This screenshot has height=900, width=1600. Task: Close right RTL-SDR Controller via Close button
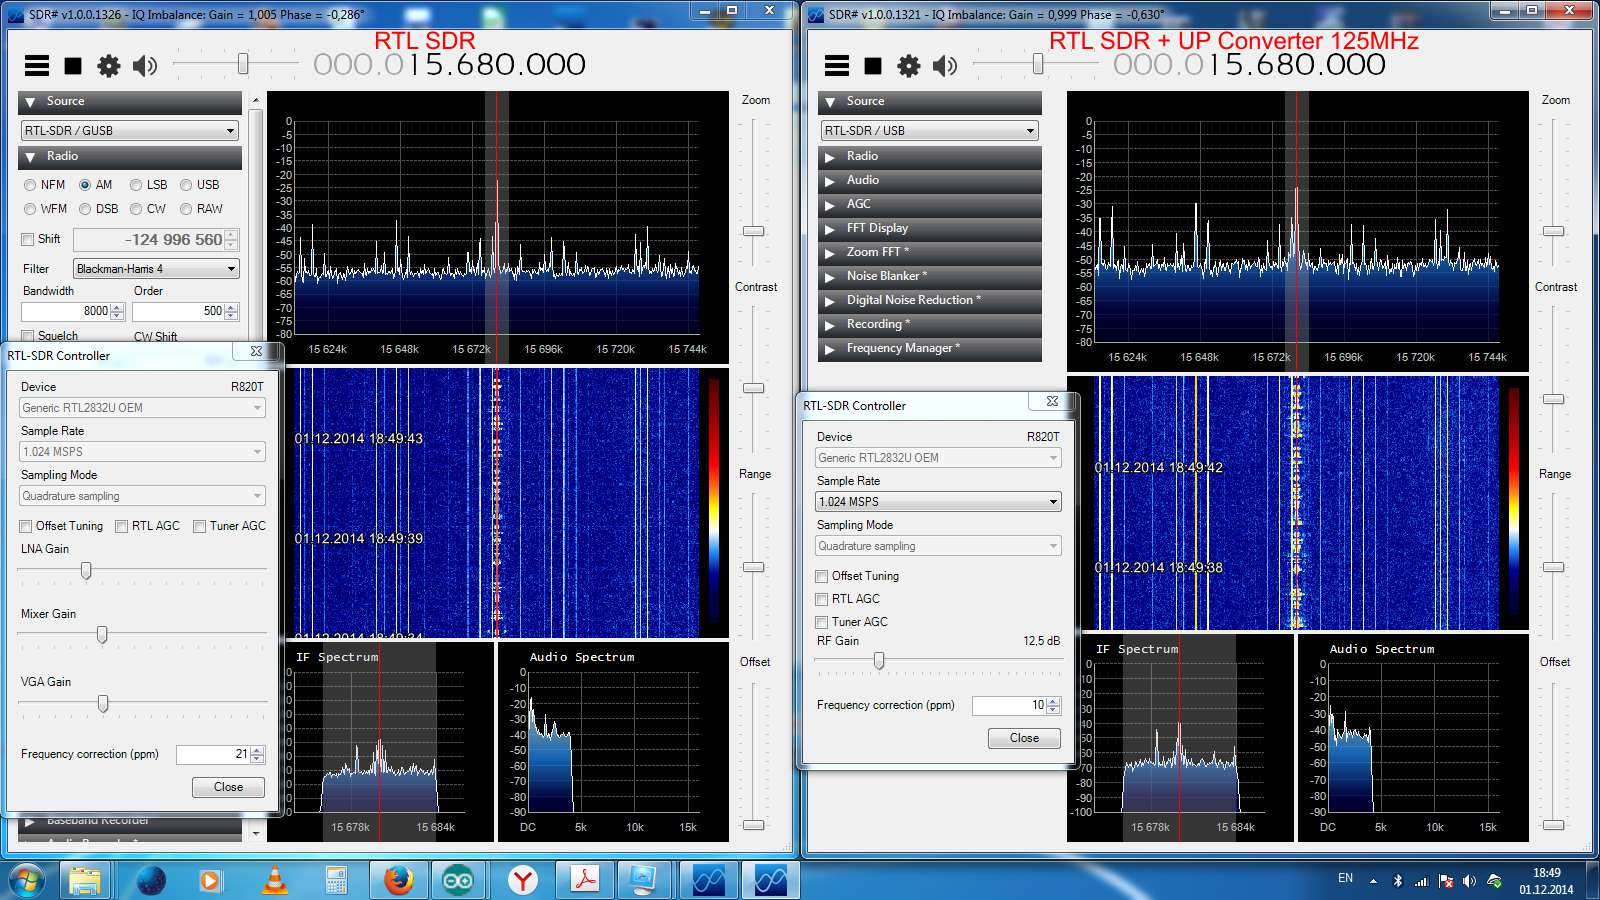click(1024, 738)
